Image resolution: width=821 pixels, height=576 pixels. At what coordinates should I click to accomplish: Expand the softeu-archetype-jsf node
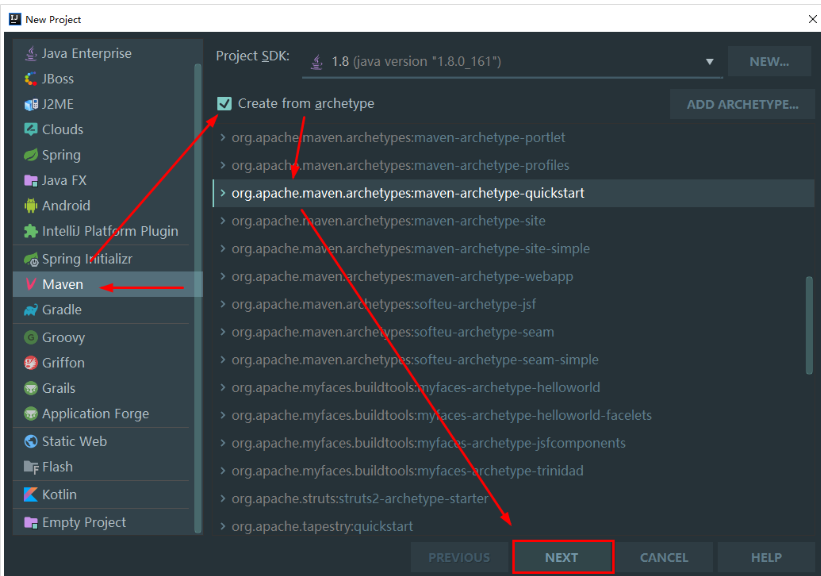(223, 304)
